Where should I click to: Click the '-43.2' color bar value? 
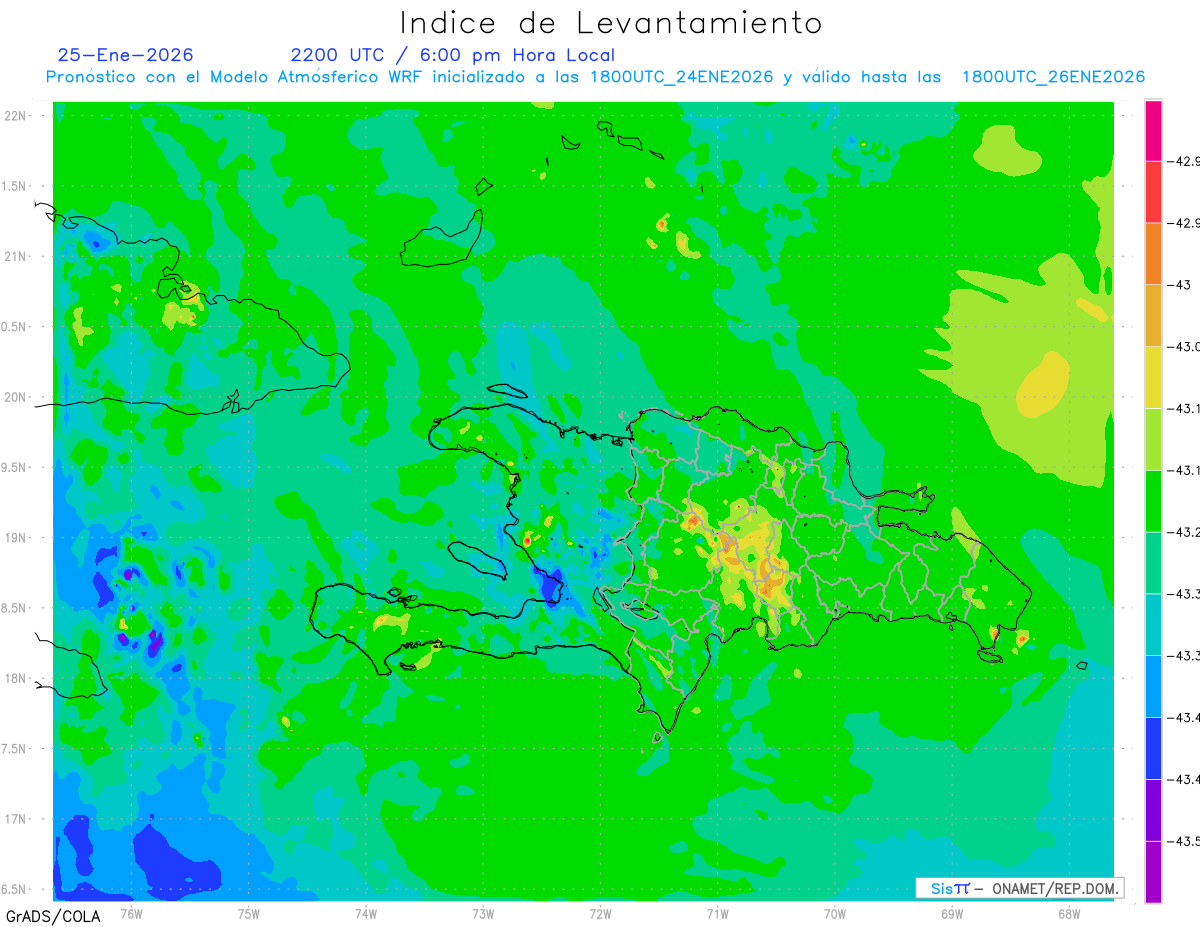point(1186,532)
